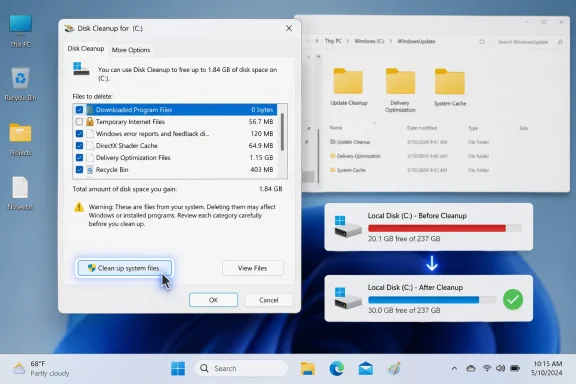Click the '1.15 GB' size value in the files list
This screenshot has width=576, height=384.
click(x=261, y=158)
